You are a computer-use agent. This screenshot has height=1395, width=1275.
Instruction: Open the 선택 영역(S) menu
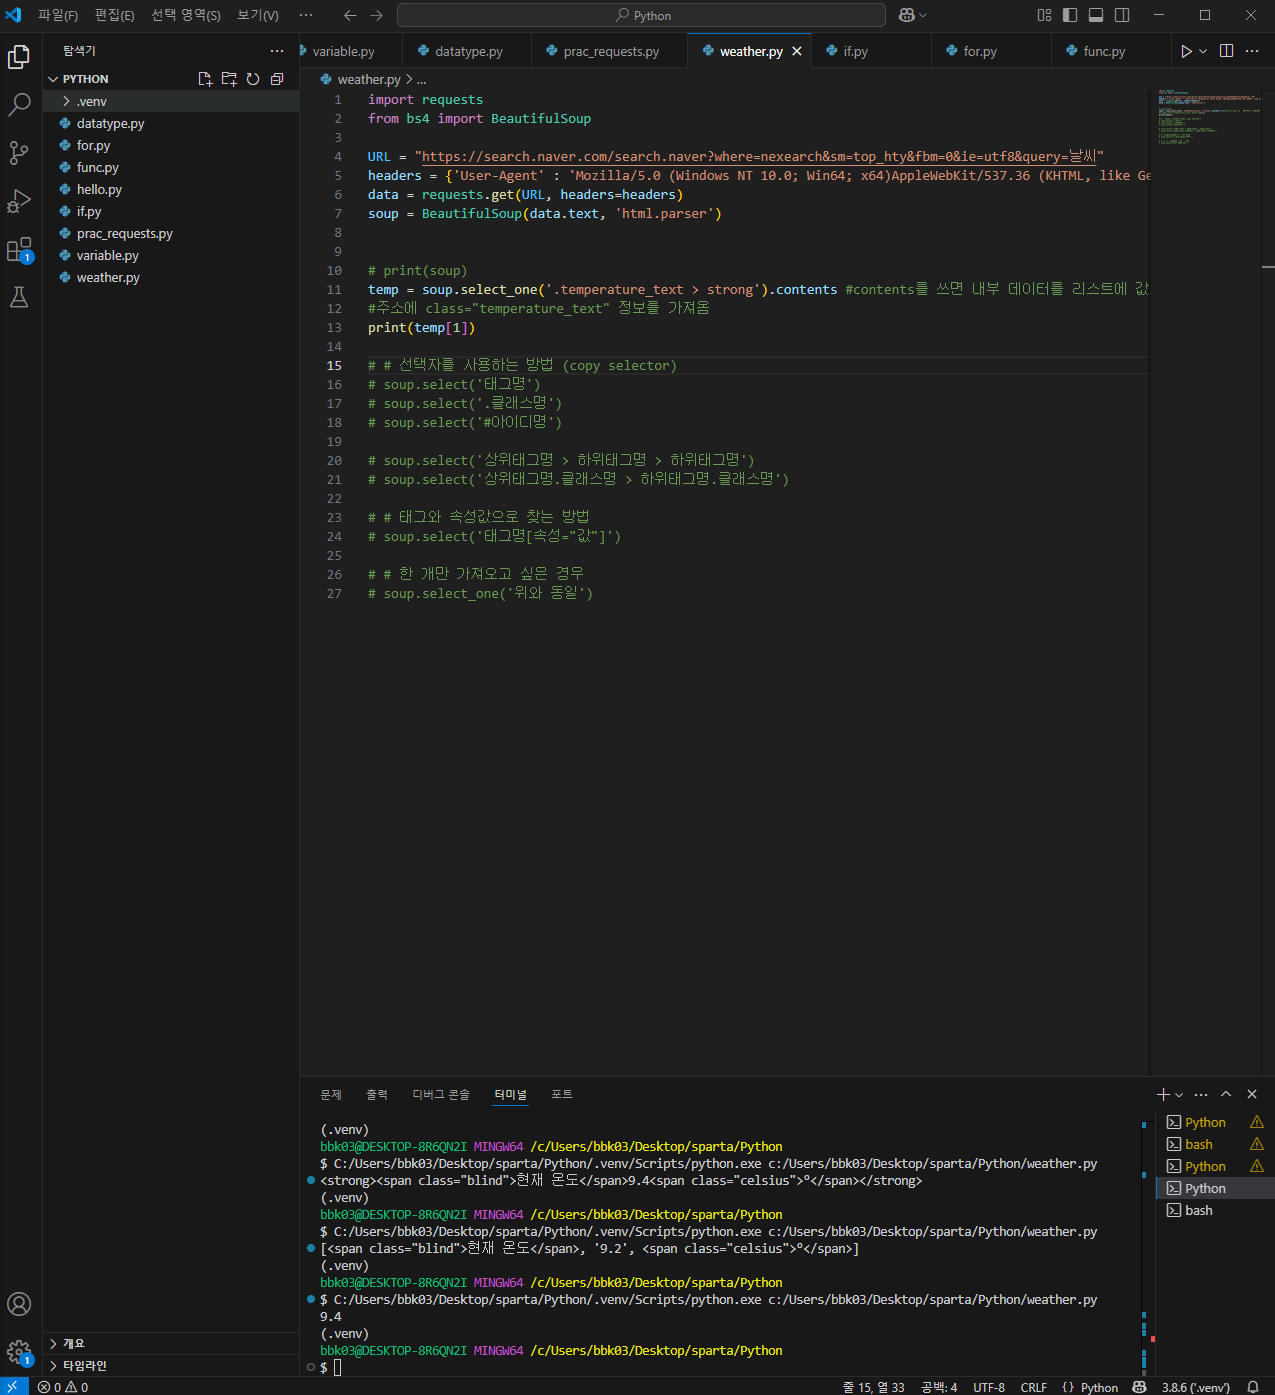tap(186, 15)
